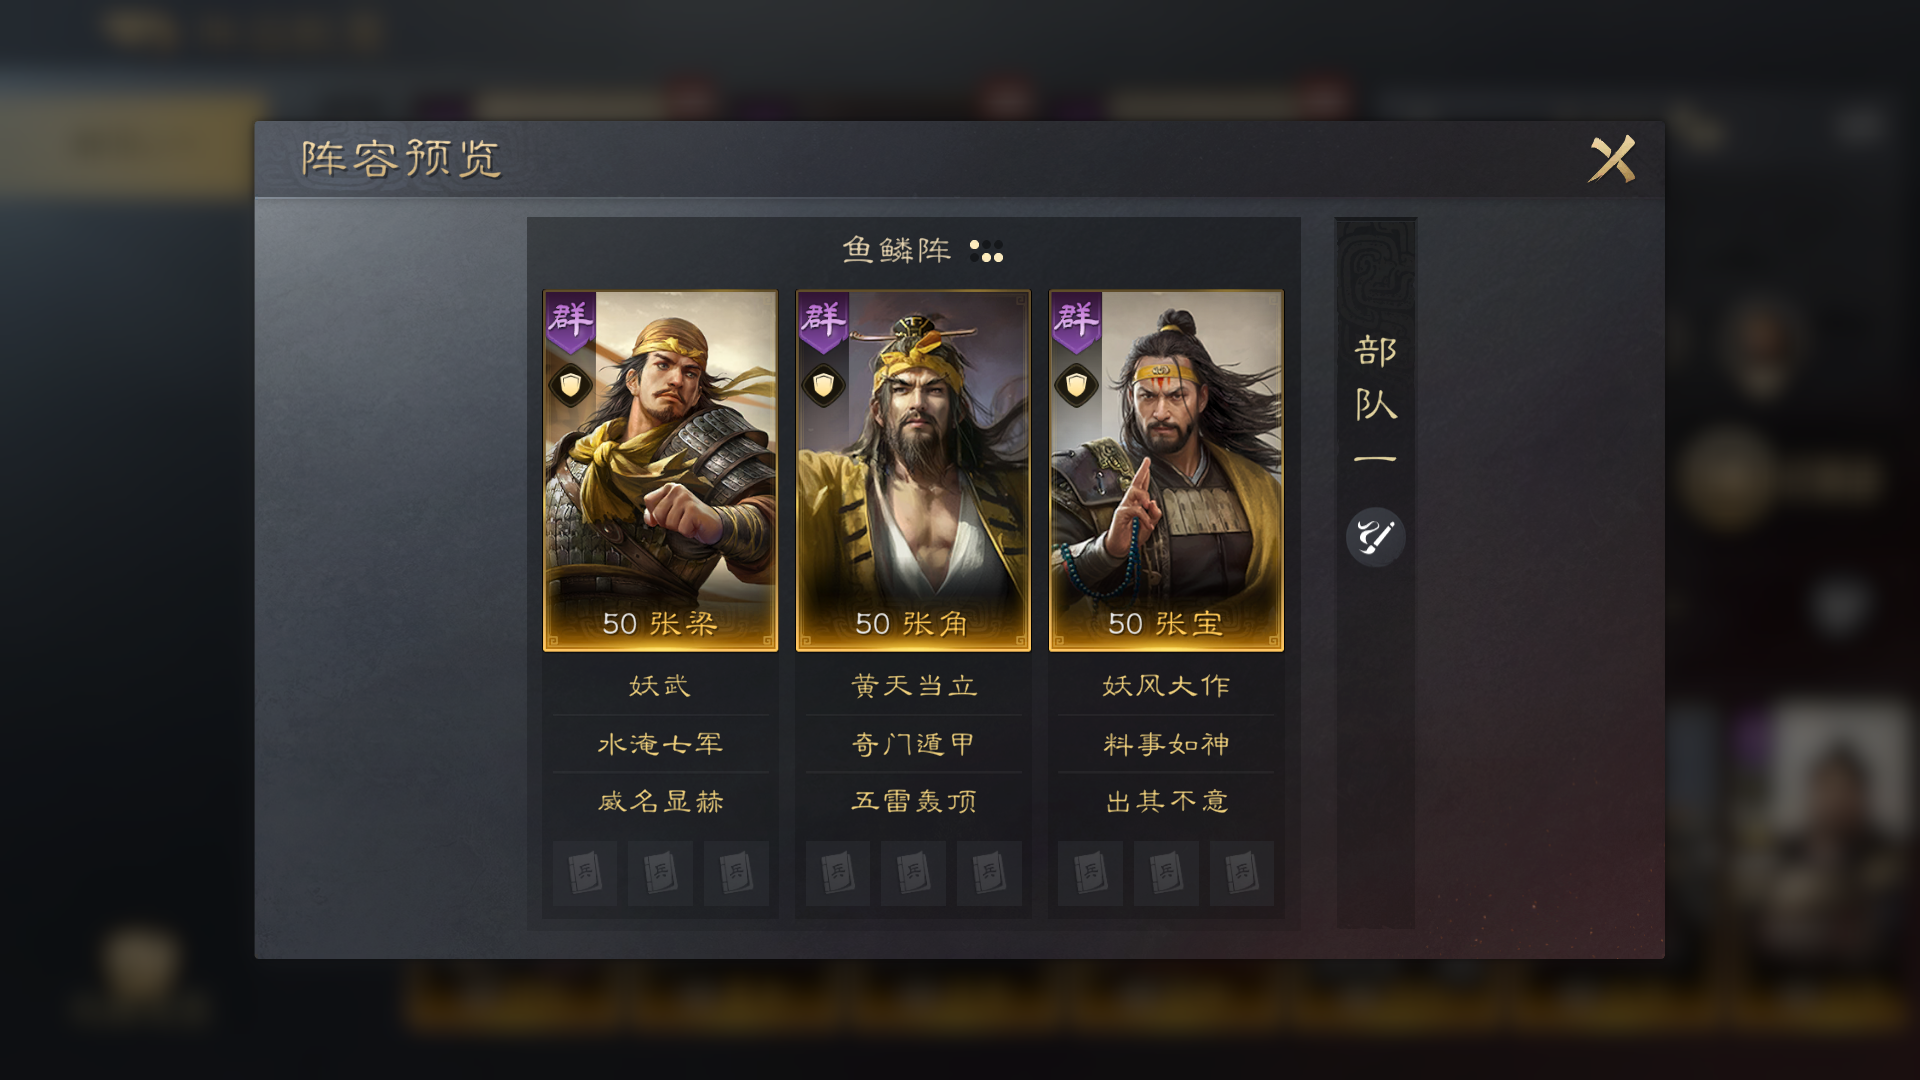View the 妖武 skill of 张梁

click(660, 686)
